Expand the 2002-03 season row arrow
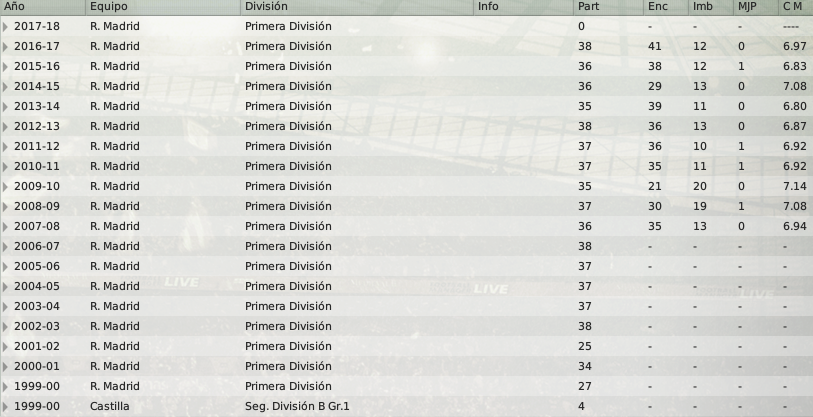Screen dimensions: 813x417 point(5,327)
